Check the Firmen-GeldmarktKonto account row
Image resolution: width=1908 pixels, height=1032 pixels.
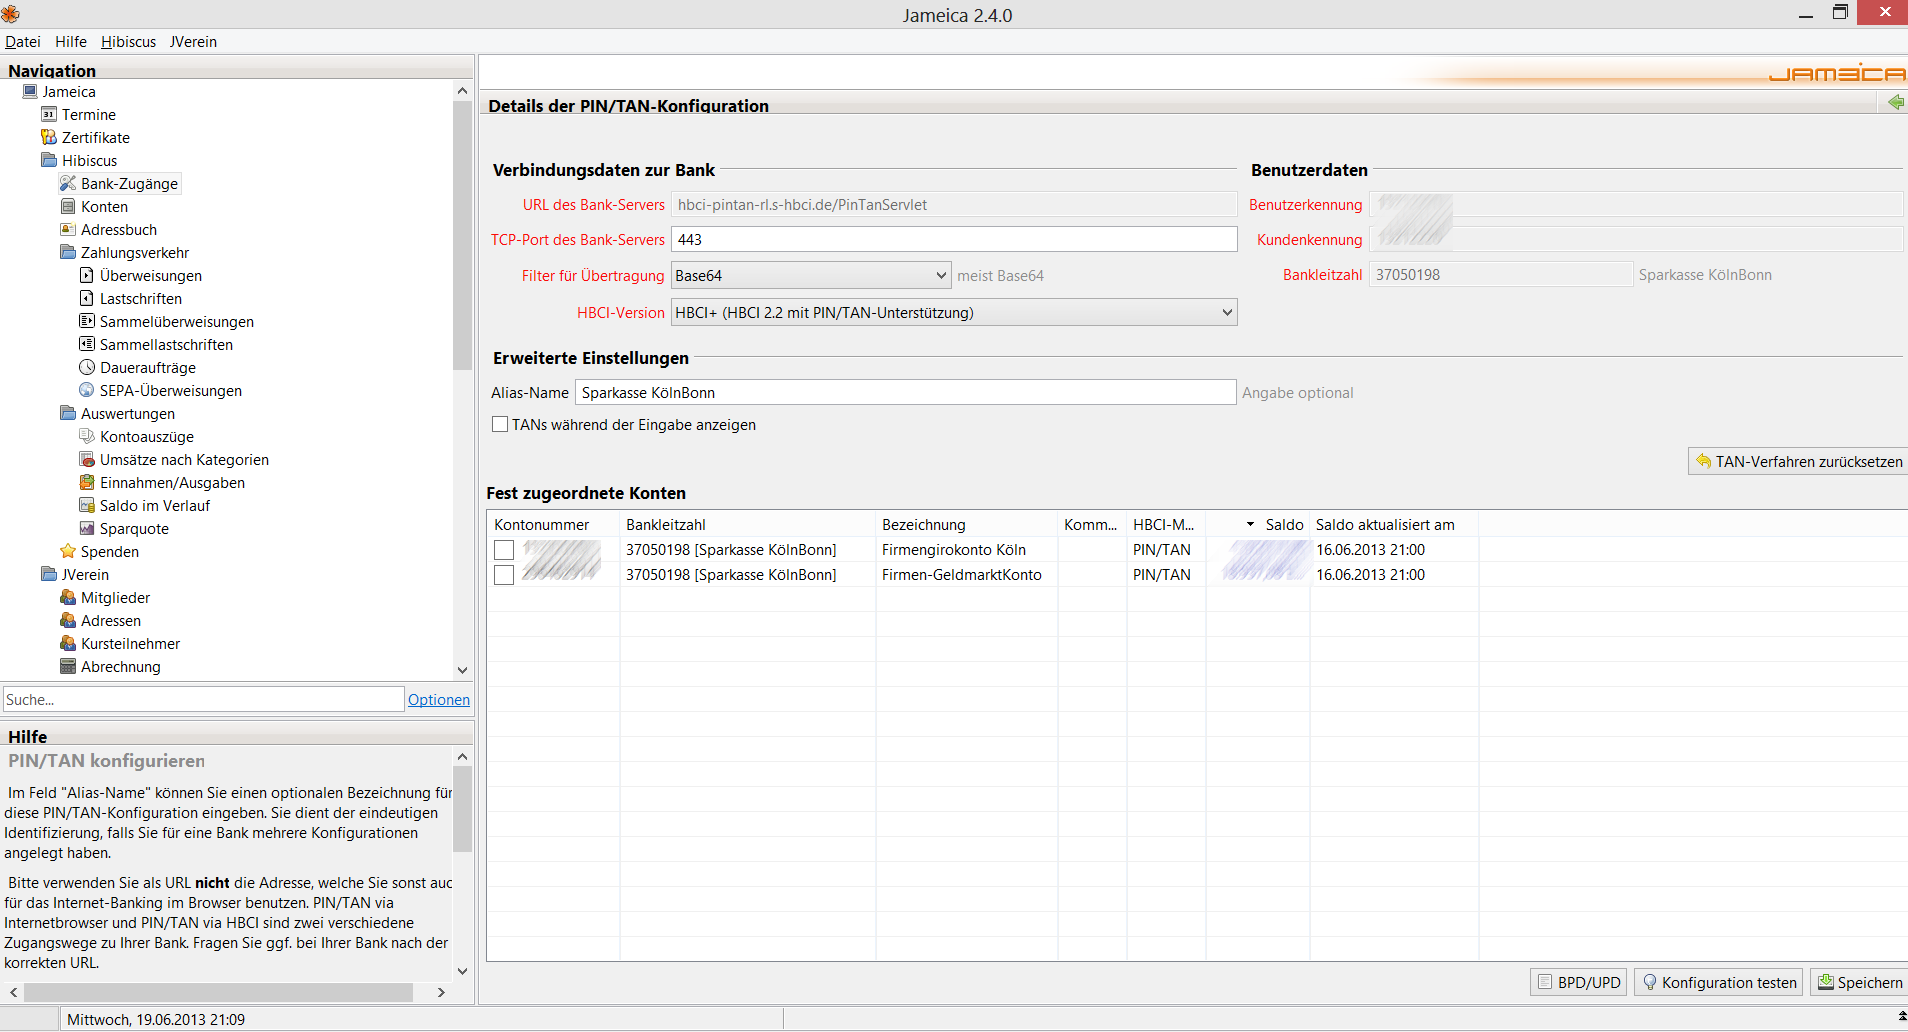[504, 575]
